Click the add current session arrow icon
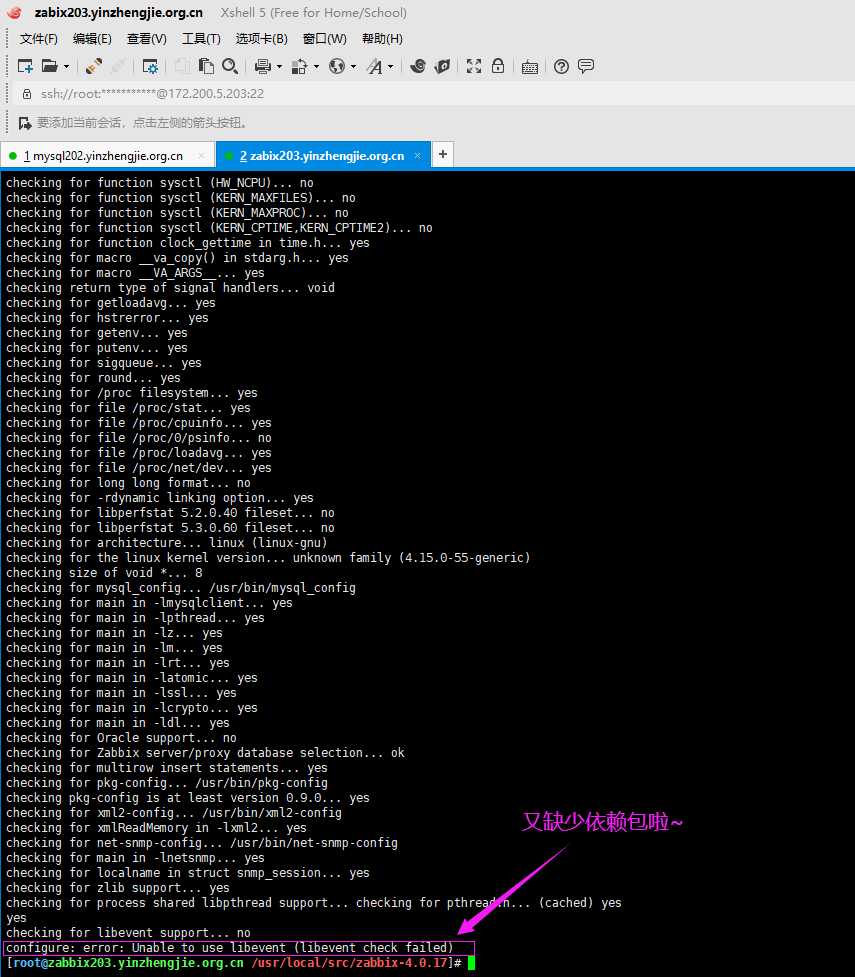 click(x=24, y=123)
